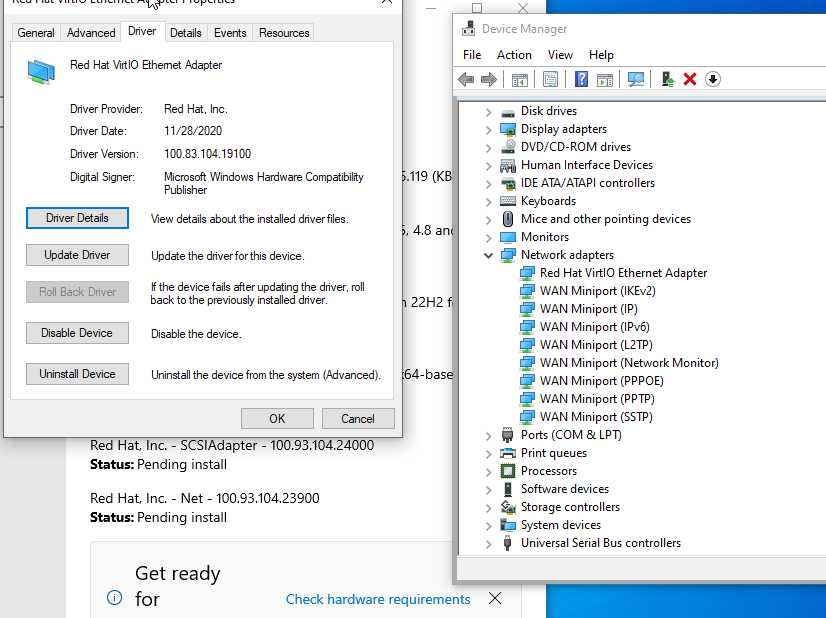Select WAN Miniport (L2TP) device

point(596,345)
